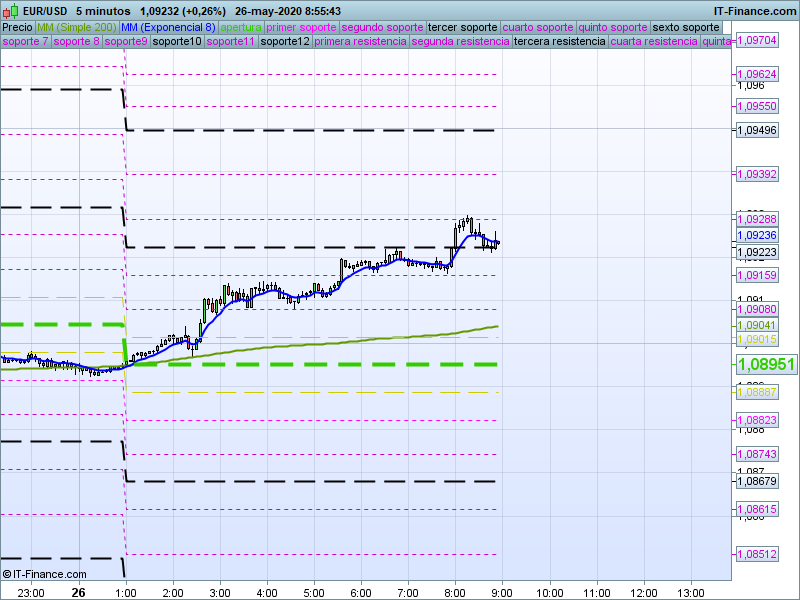
Task: Click the primer soporte label
Action: tap(302, 27)
